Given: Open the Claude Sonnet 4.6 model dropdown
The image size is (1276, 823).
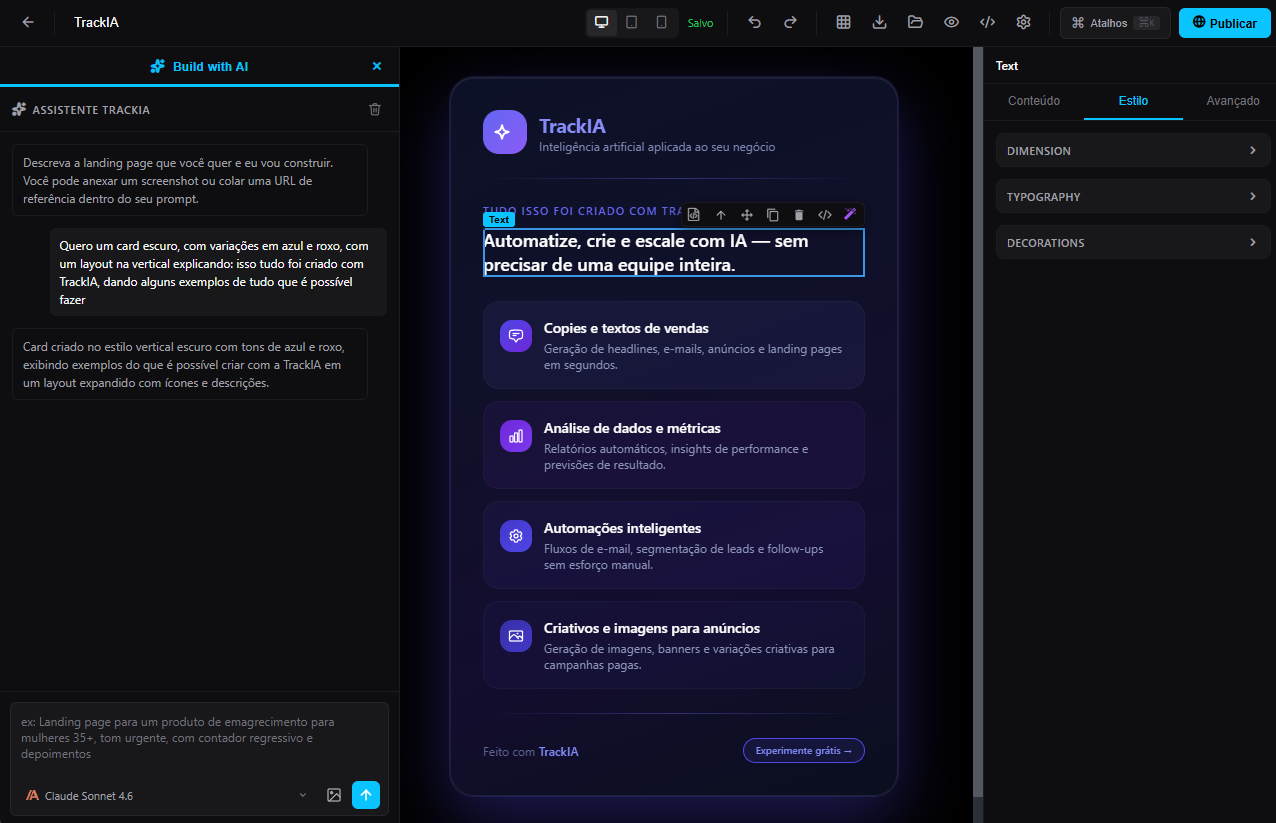Looking at the screenshot, I should (167, 795).
